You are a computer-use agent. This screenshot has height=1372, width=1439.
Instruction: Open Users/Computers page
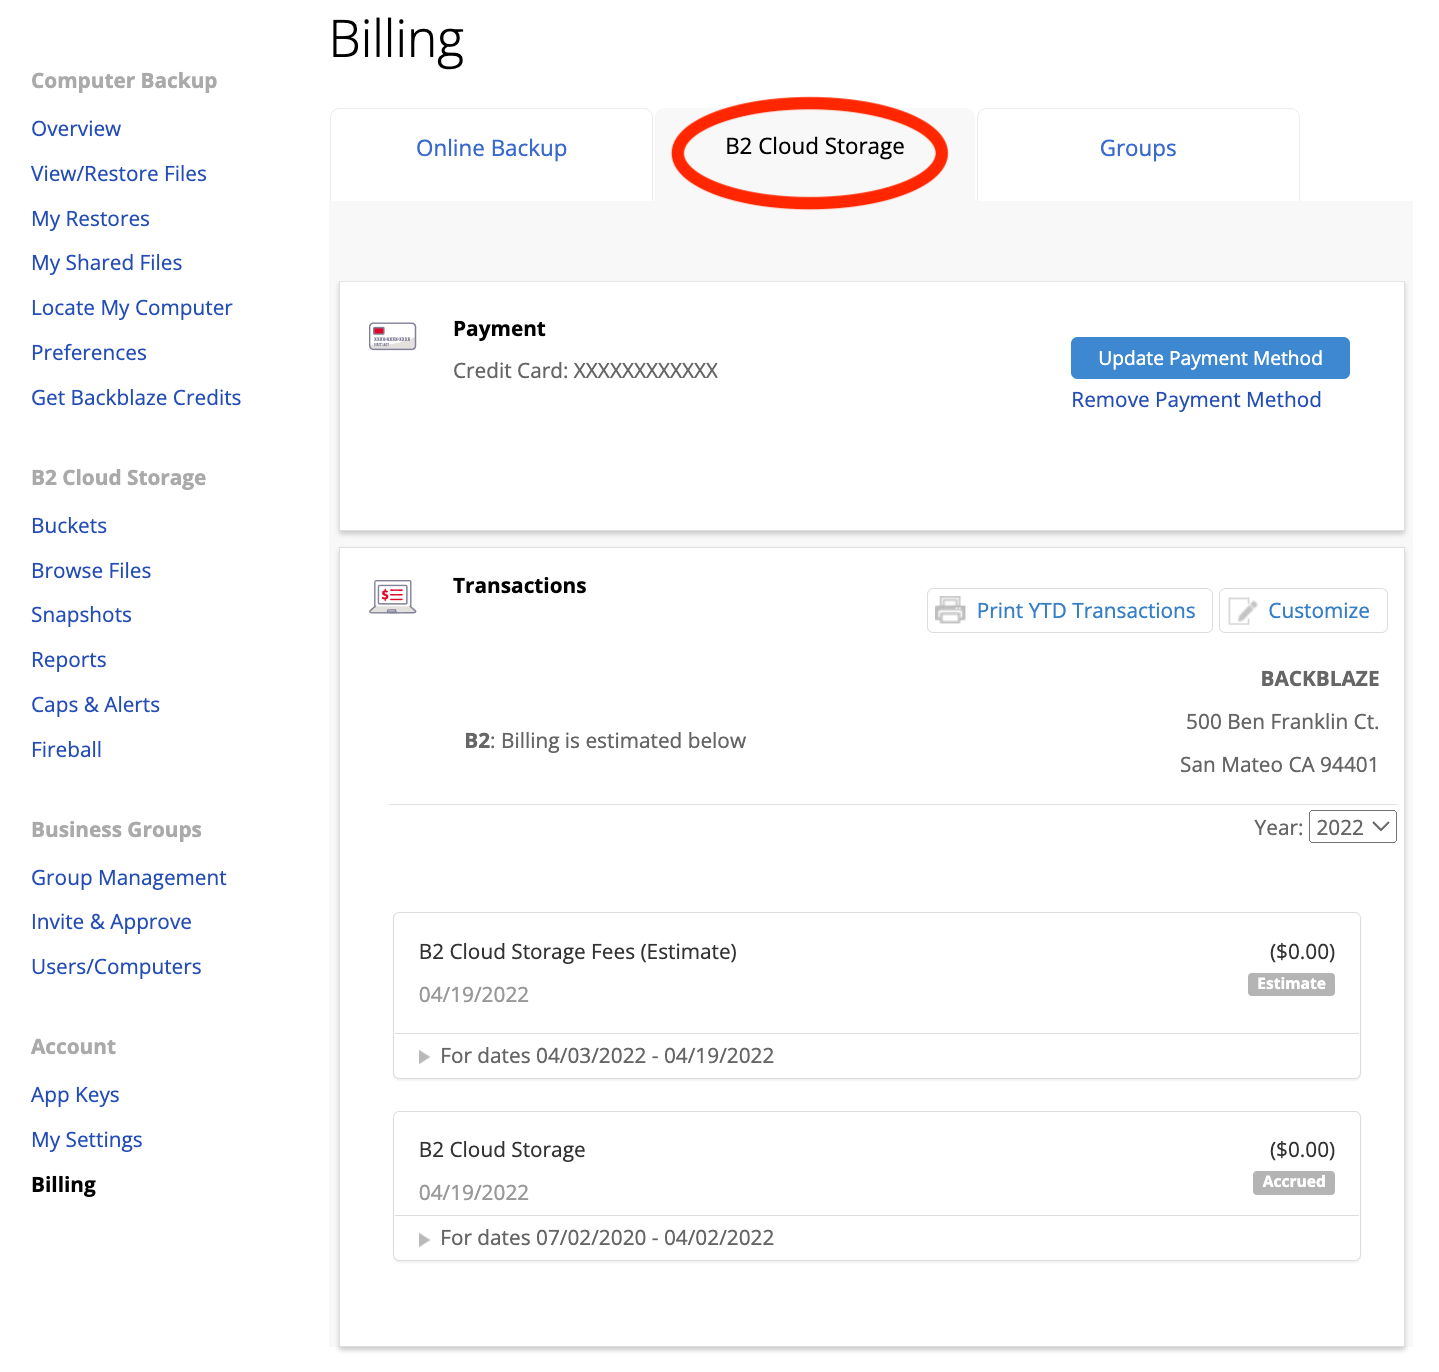point(116,967)
